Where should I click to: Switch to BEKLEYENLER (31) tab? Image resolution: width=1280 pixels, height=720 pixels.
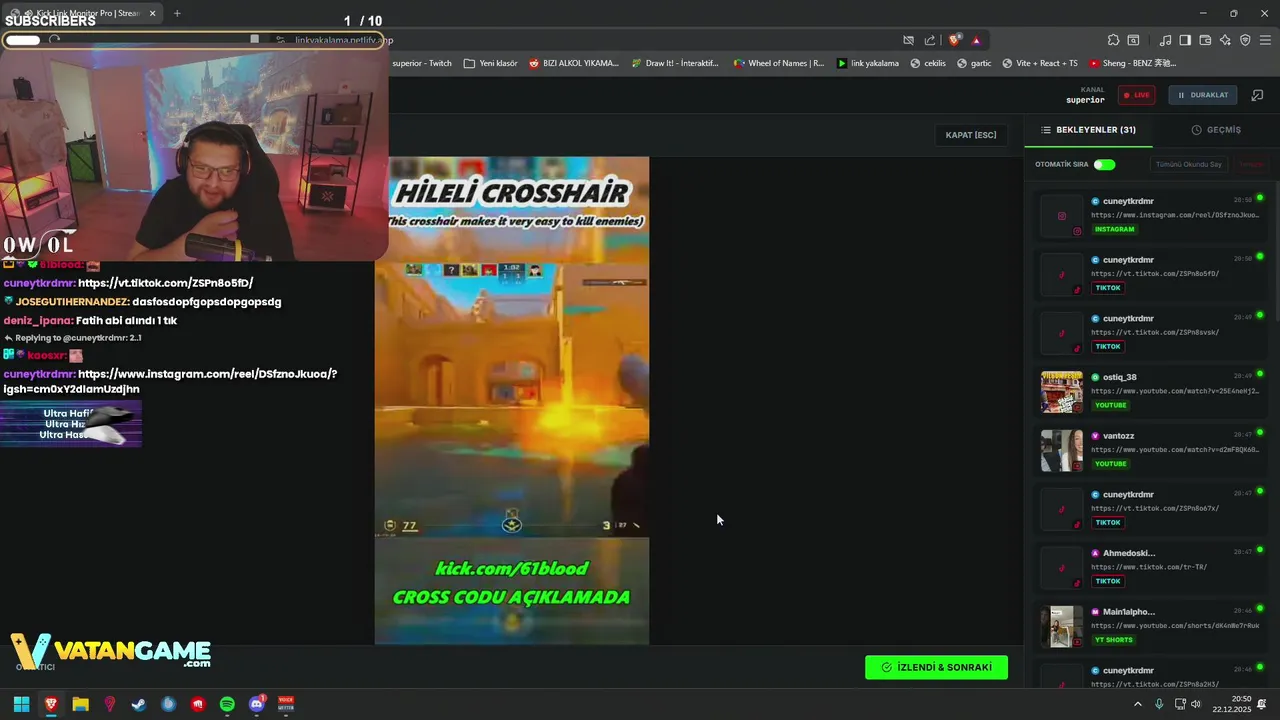pyautogui.click(x=1088, y=130)
